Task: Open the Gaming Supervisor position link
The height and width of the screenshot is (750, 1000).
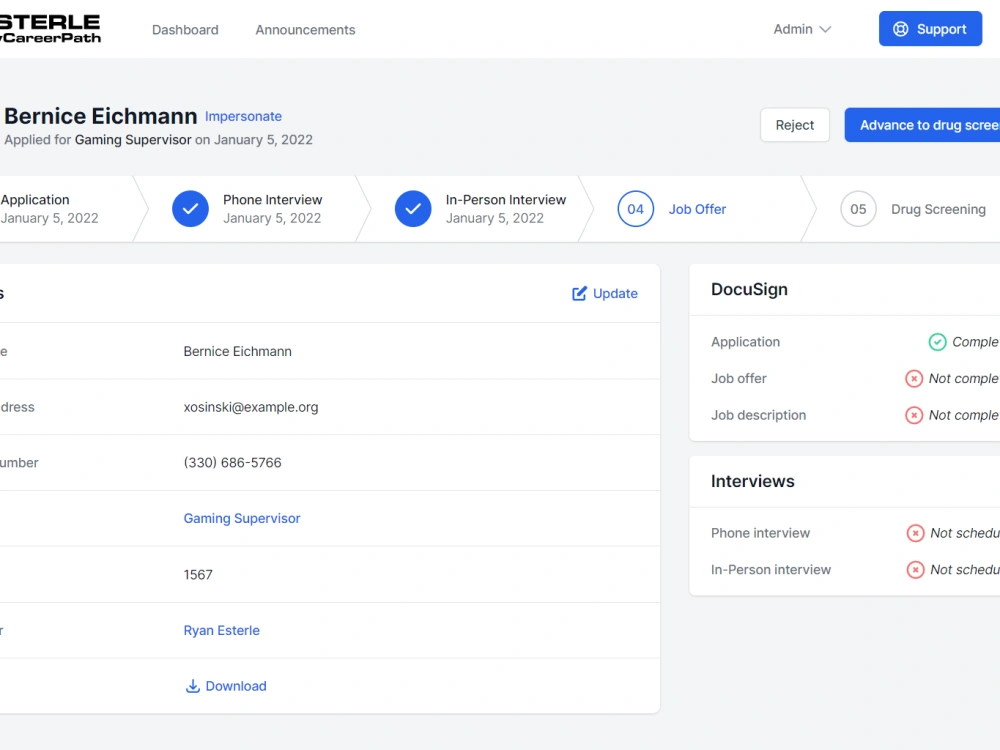Action: pyautogui.click(x=242, y=518)
